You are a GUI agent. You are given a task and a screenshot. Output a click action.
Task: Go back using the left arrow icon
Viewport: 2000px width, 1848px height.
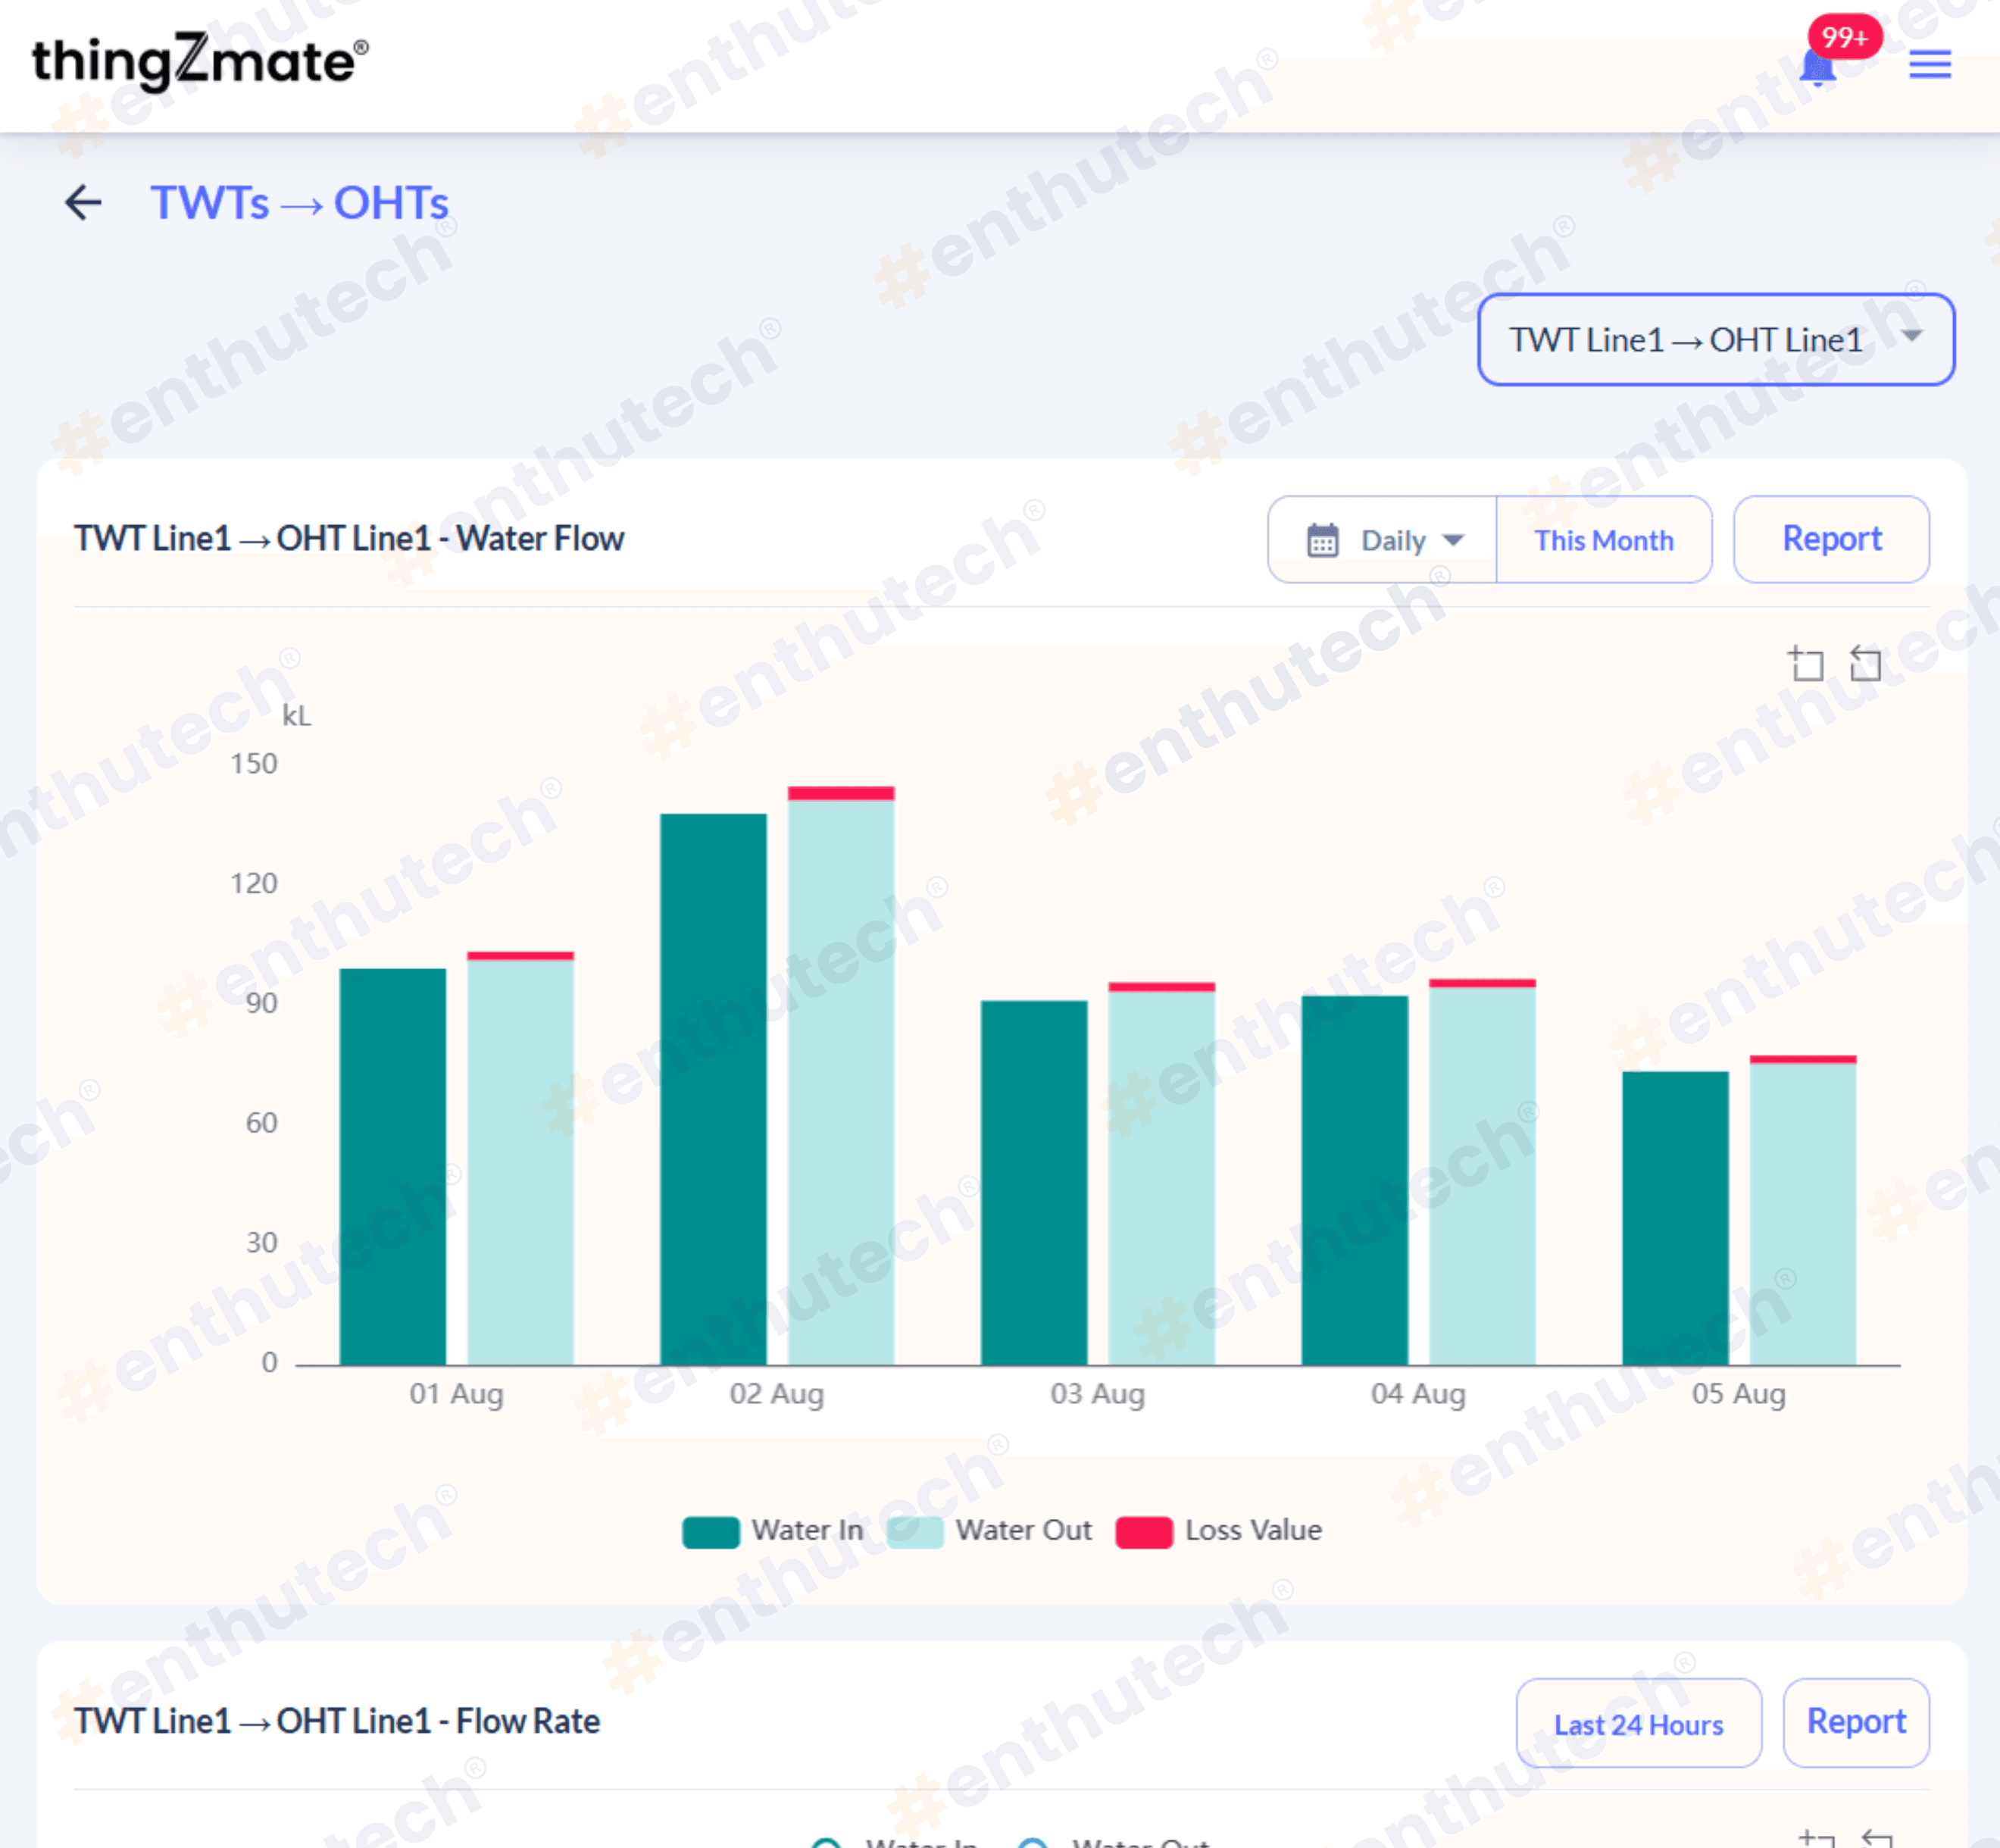point(83,203)
